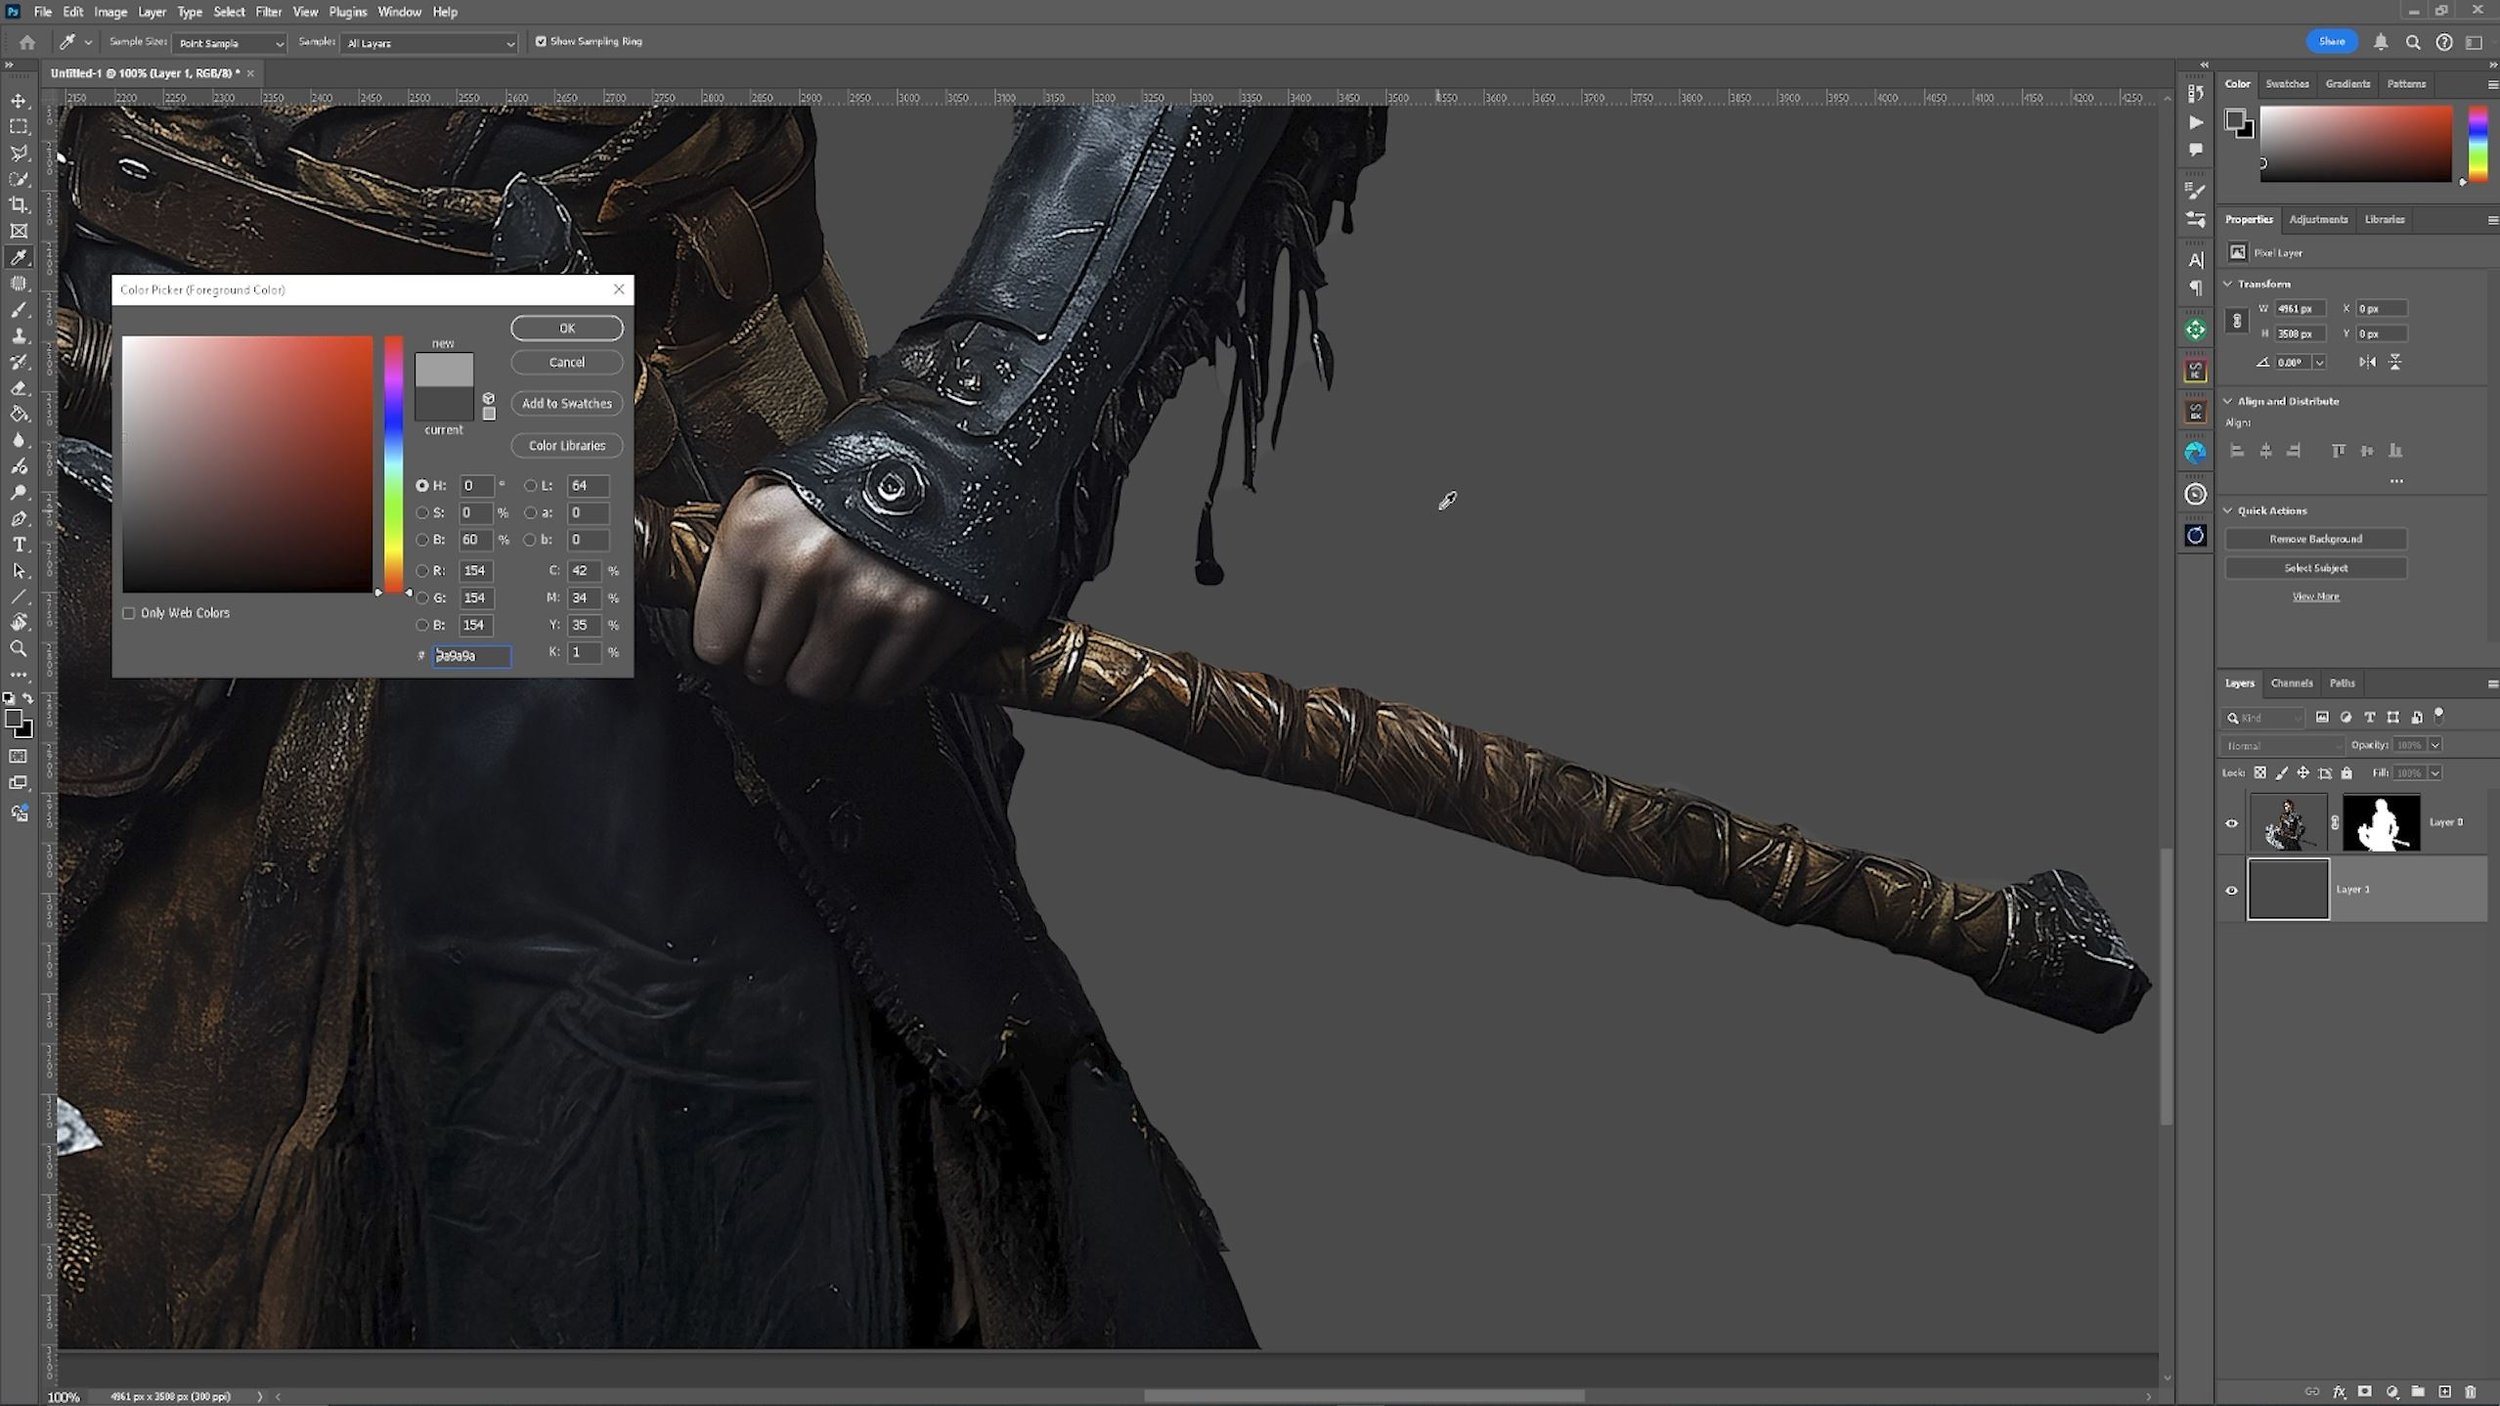Hide Layer 0 with eye icon

pos(2231,823)
